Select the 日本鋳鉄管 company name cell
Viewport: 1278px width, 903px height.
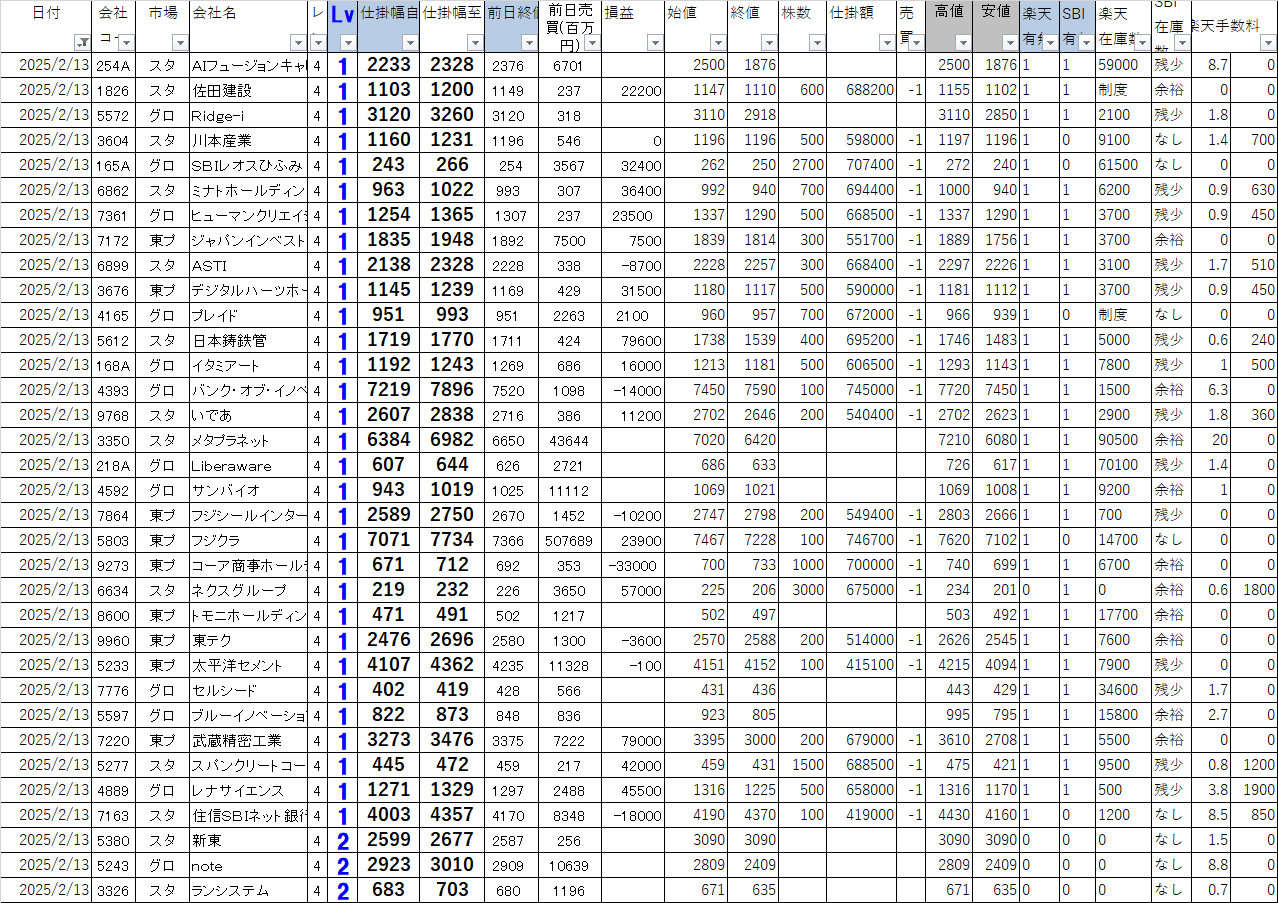[x=248, y=340]
